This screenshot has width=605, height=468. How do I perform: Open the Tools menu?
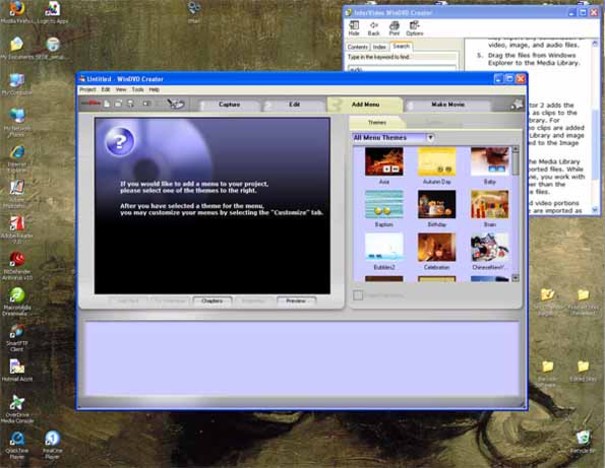click(137, 90)
